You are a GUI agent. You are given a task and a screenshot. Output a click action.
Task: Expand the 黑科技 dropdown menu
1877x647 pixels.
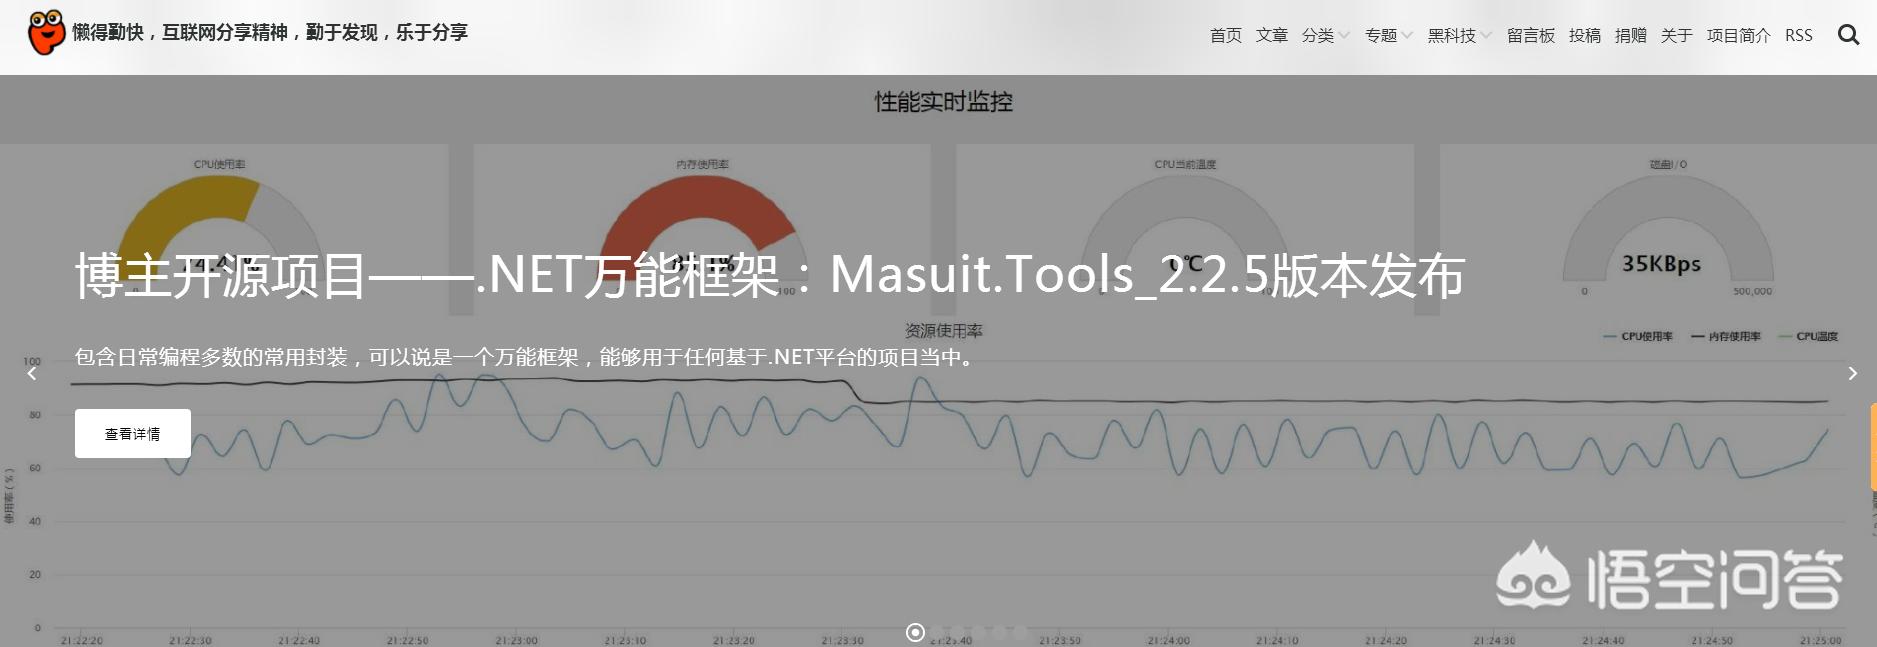click(x=1459, y=35)
